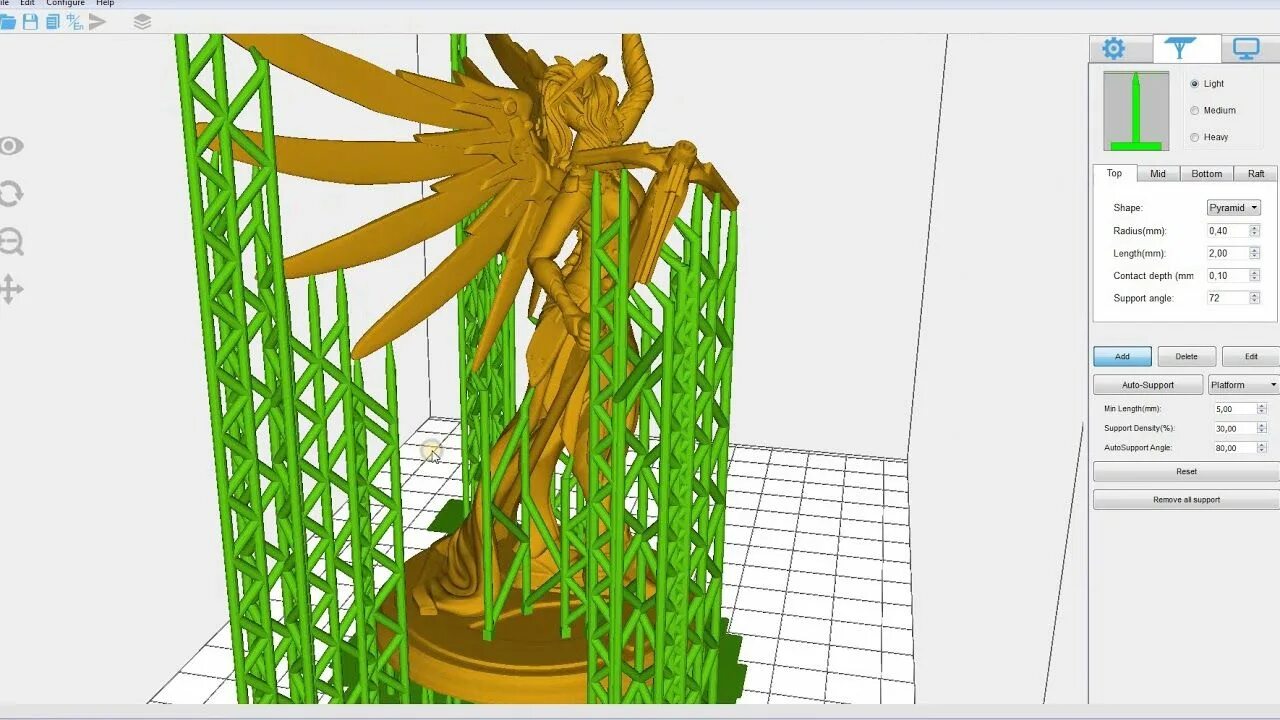This screenshot has height=720, width=1280.
Task: Click the Min Length(mm) value field
Action: [x=1234, y=409]
